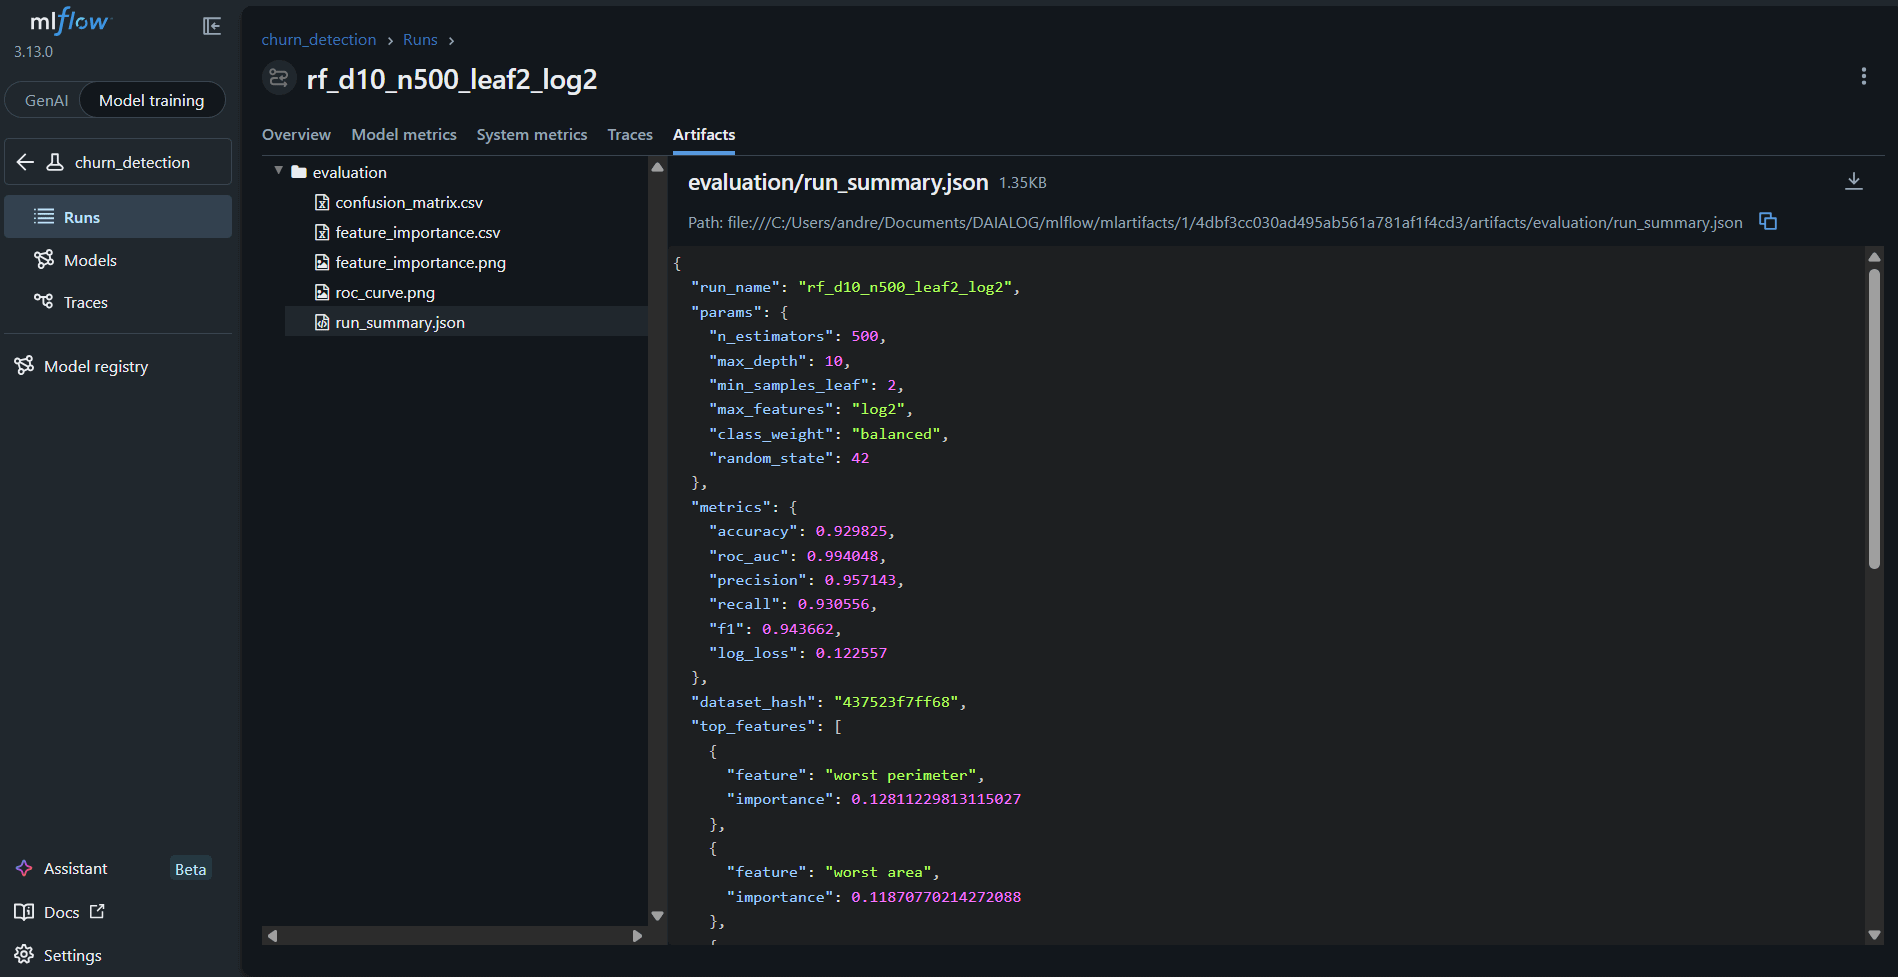This screenshot has height=977, width=1898.
Task: Switch to GenAI mode
Action: (x=46, y=100)
